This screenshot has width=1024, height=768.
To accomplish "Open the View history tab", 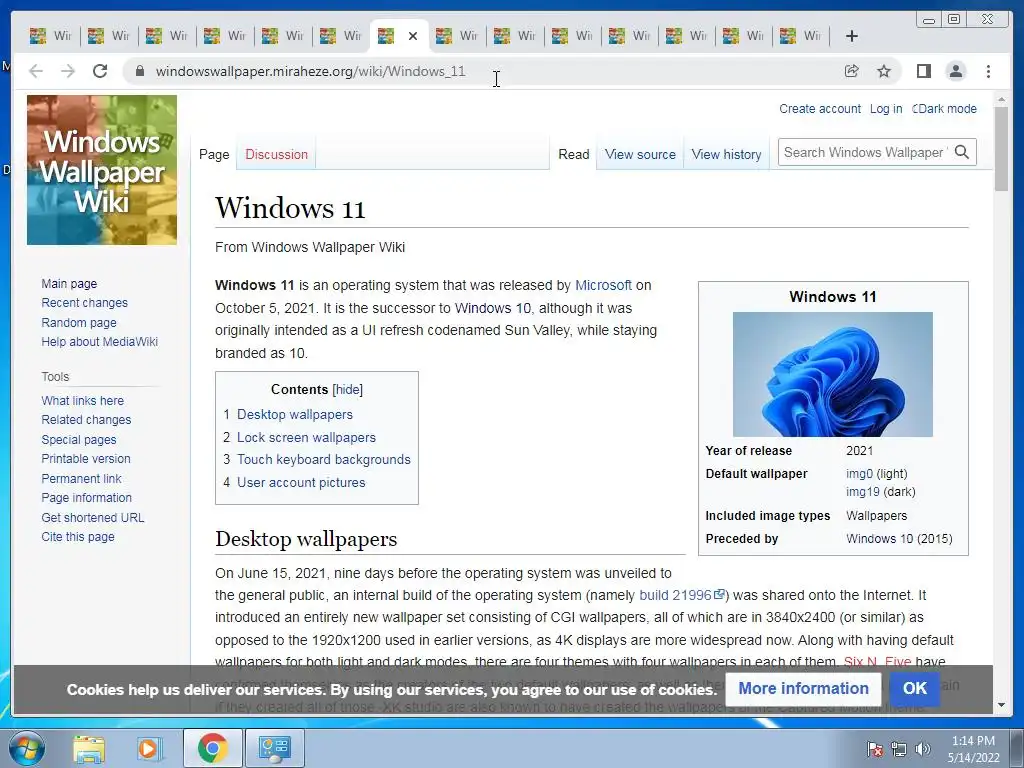I will click(x=726, y=155).
